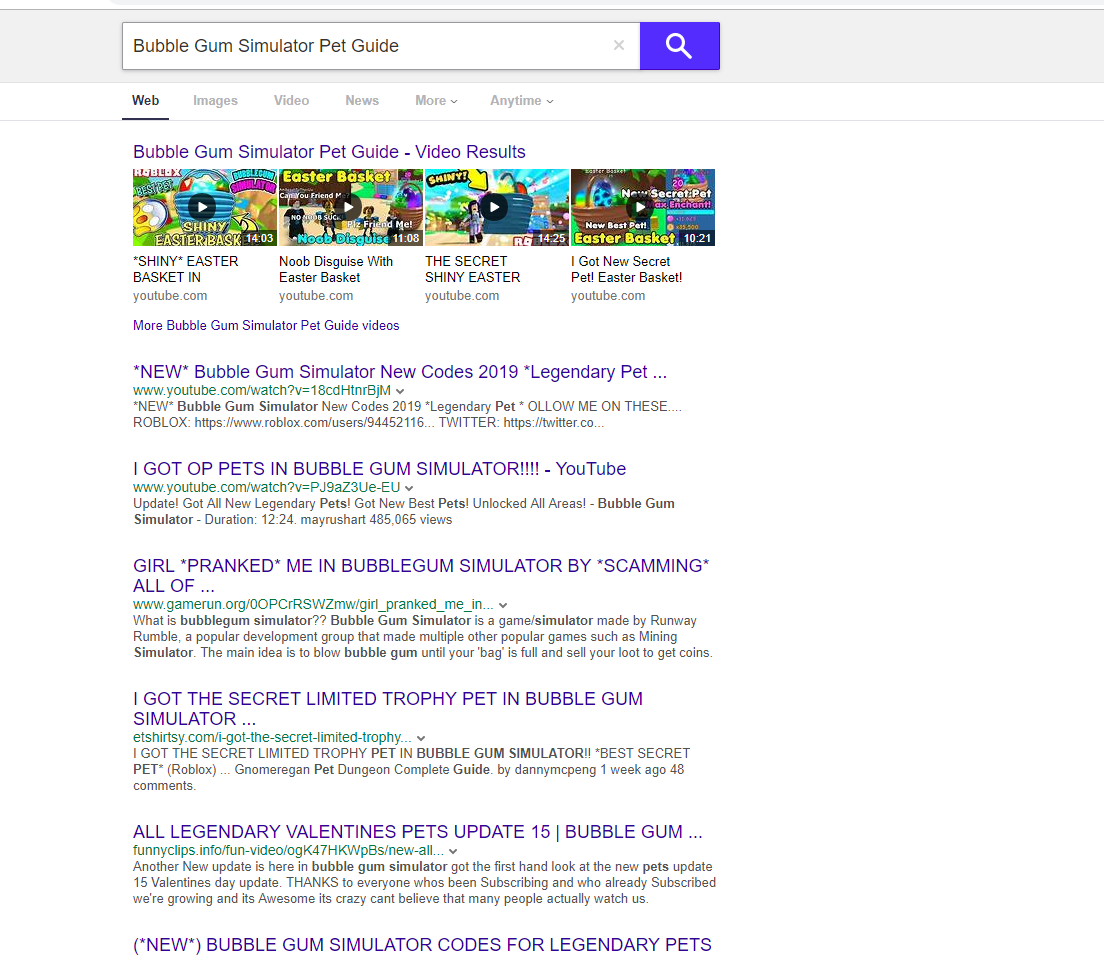Click the www.gamerun.org green URL

coord(313,604)
